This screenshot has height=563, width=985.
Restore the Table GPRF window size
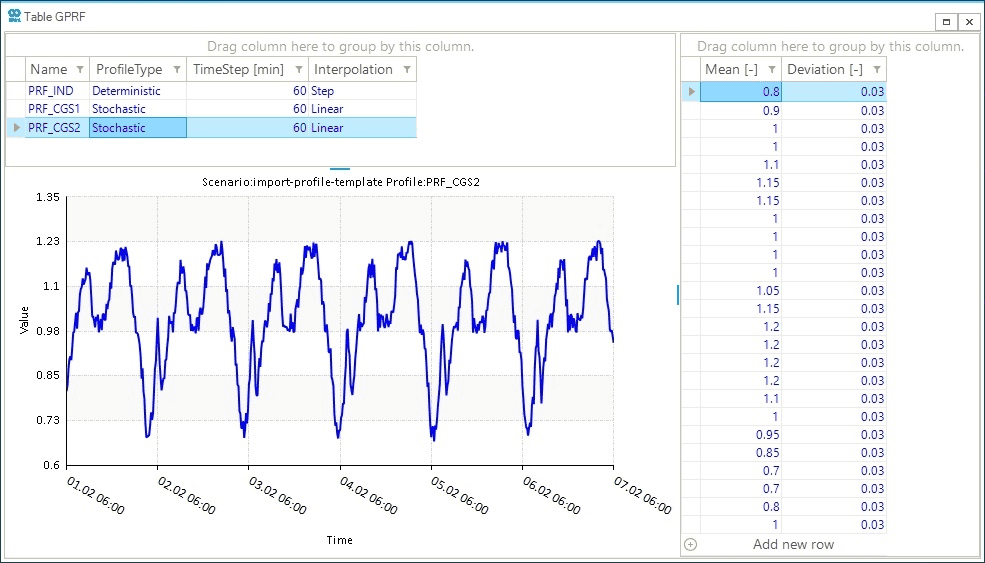click(x=947, y=21)
